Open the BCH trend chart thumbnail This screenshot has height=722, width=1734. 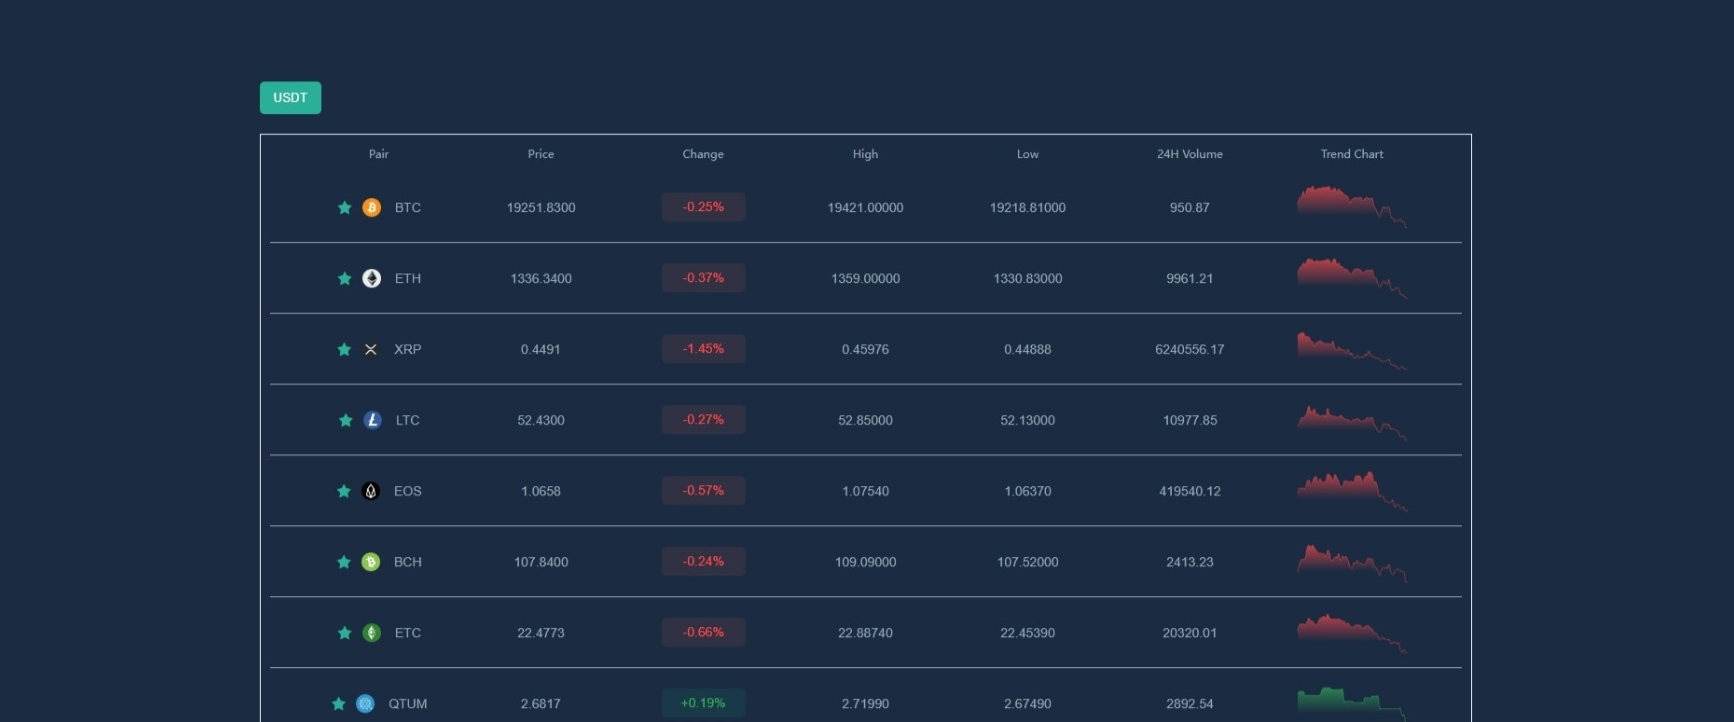coord(1351,562)
